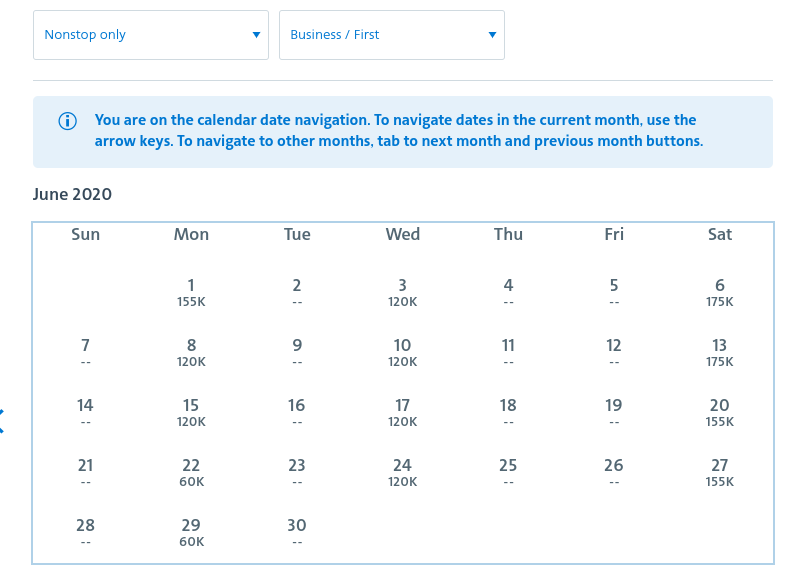
Task: Select June 24 at 120K
Action: 403,472
